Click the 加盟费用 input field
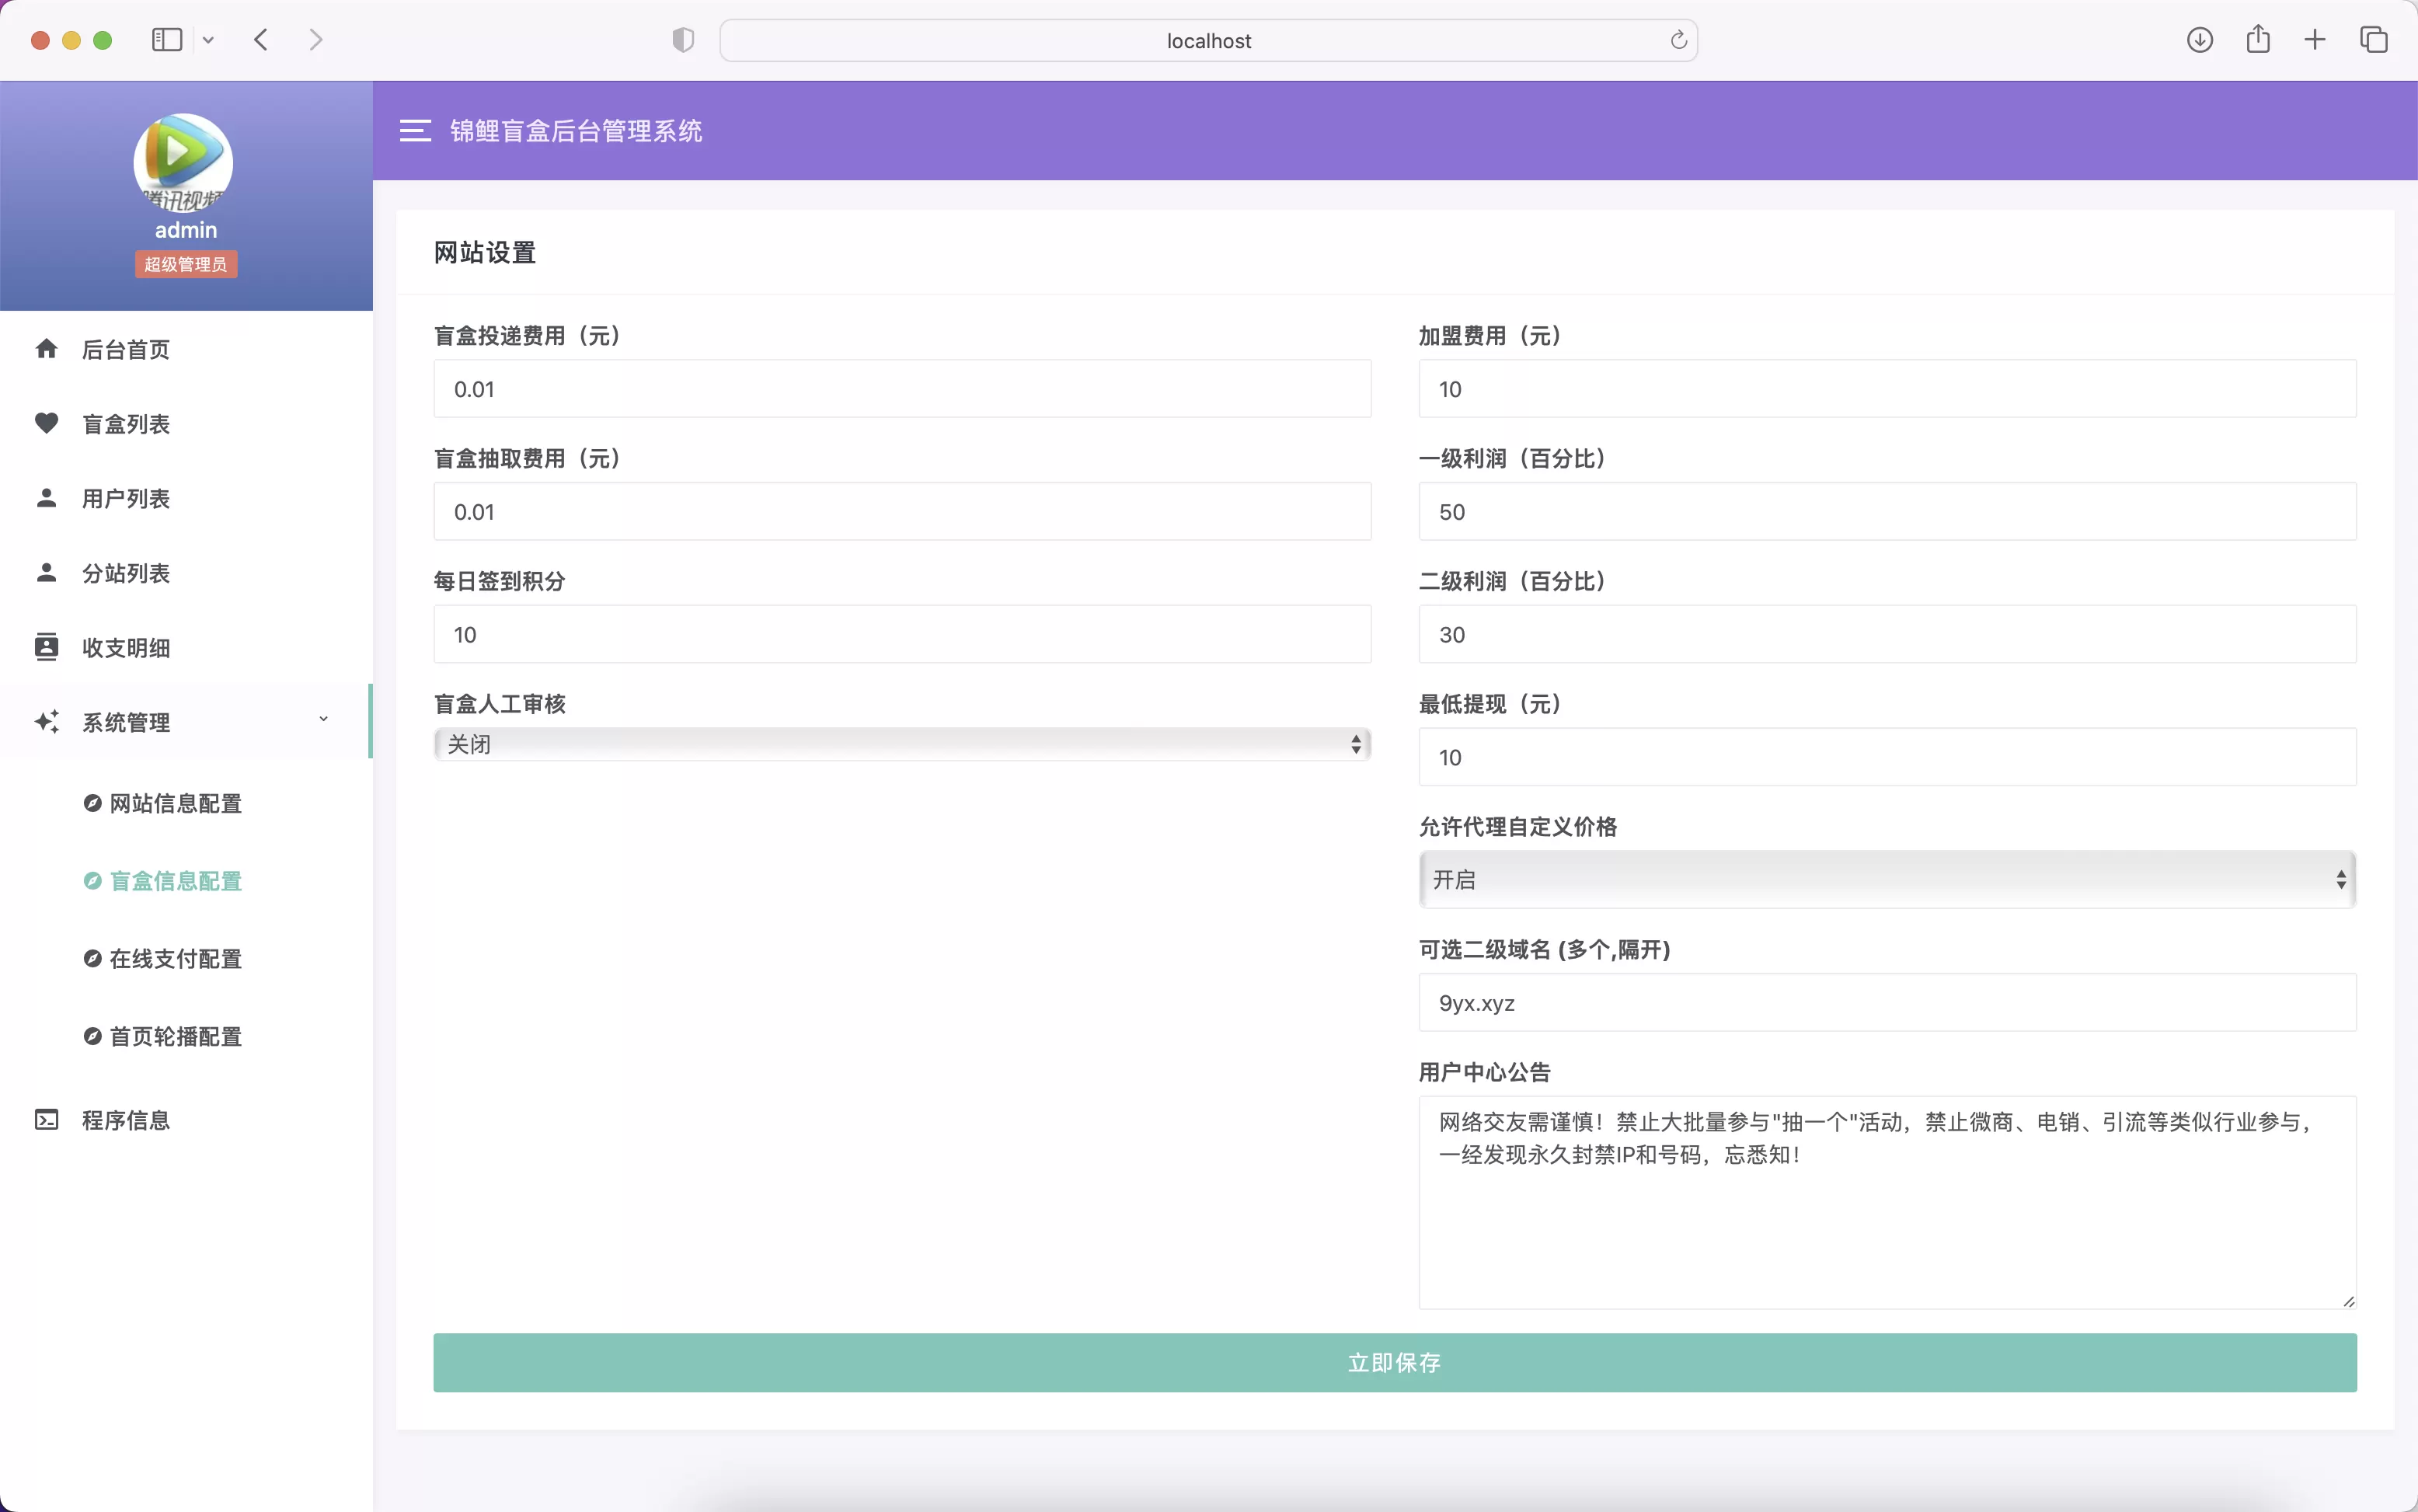This screenshot has width=2418, height=1512. pos(1887,389)
